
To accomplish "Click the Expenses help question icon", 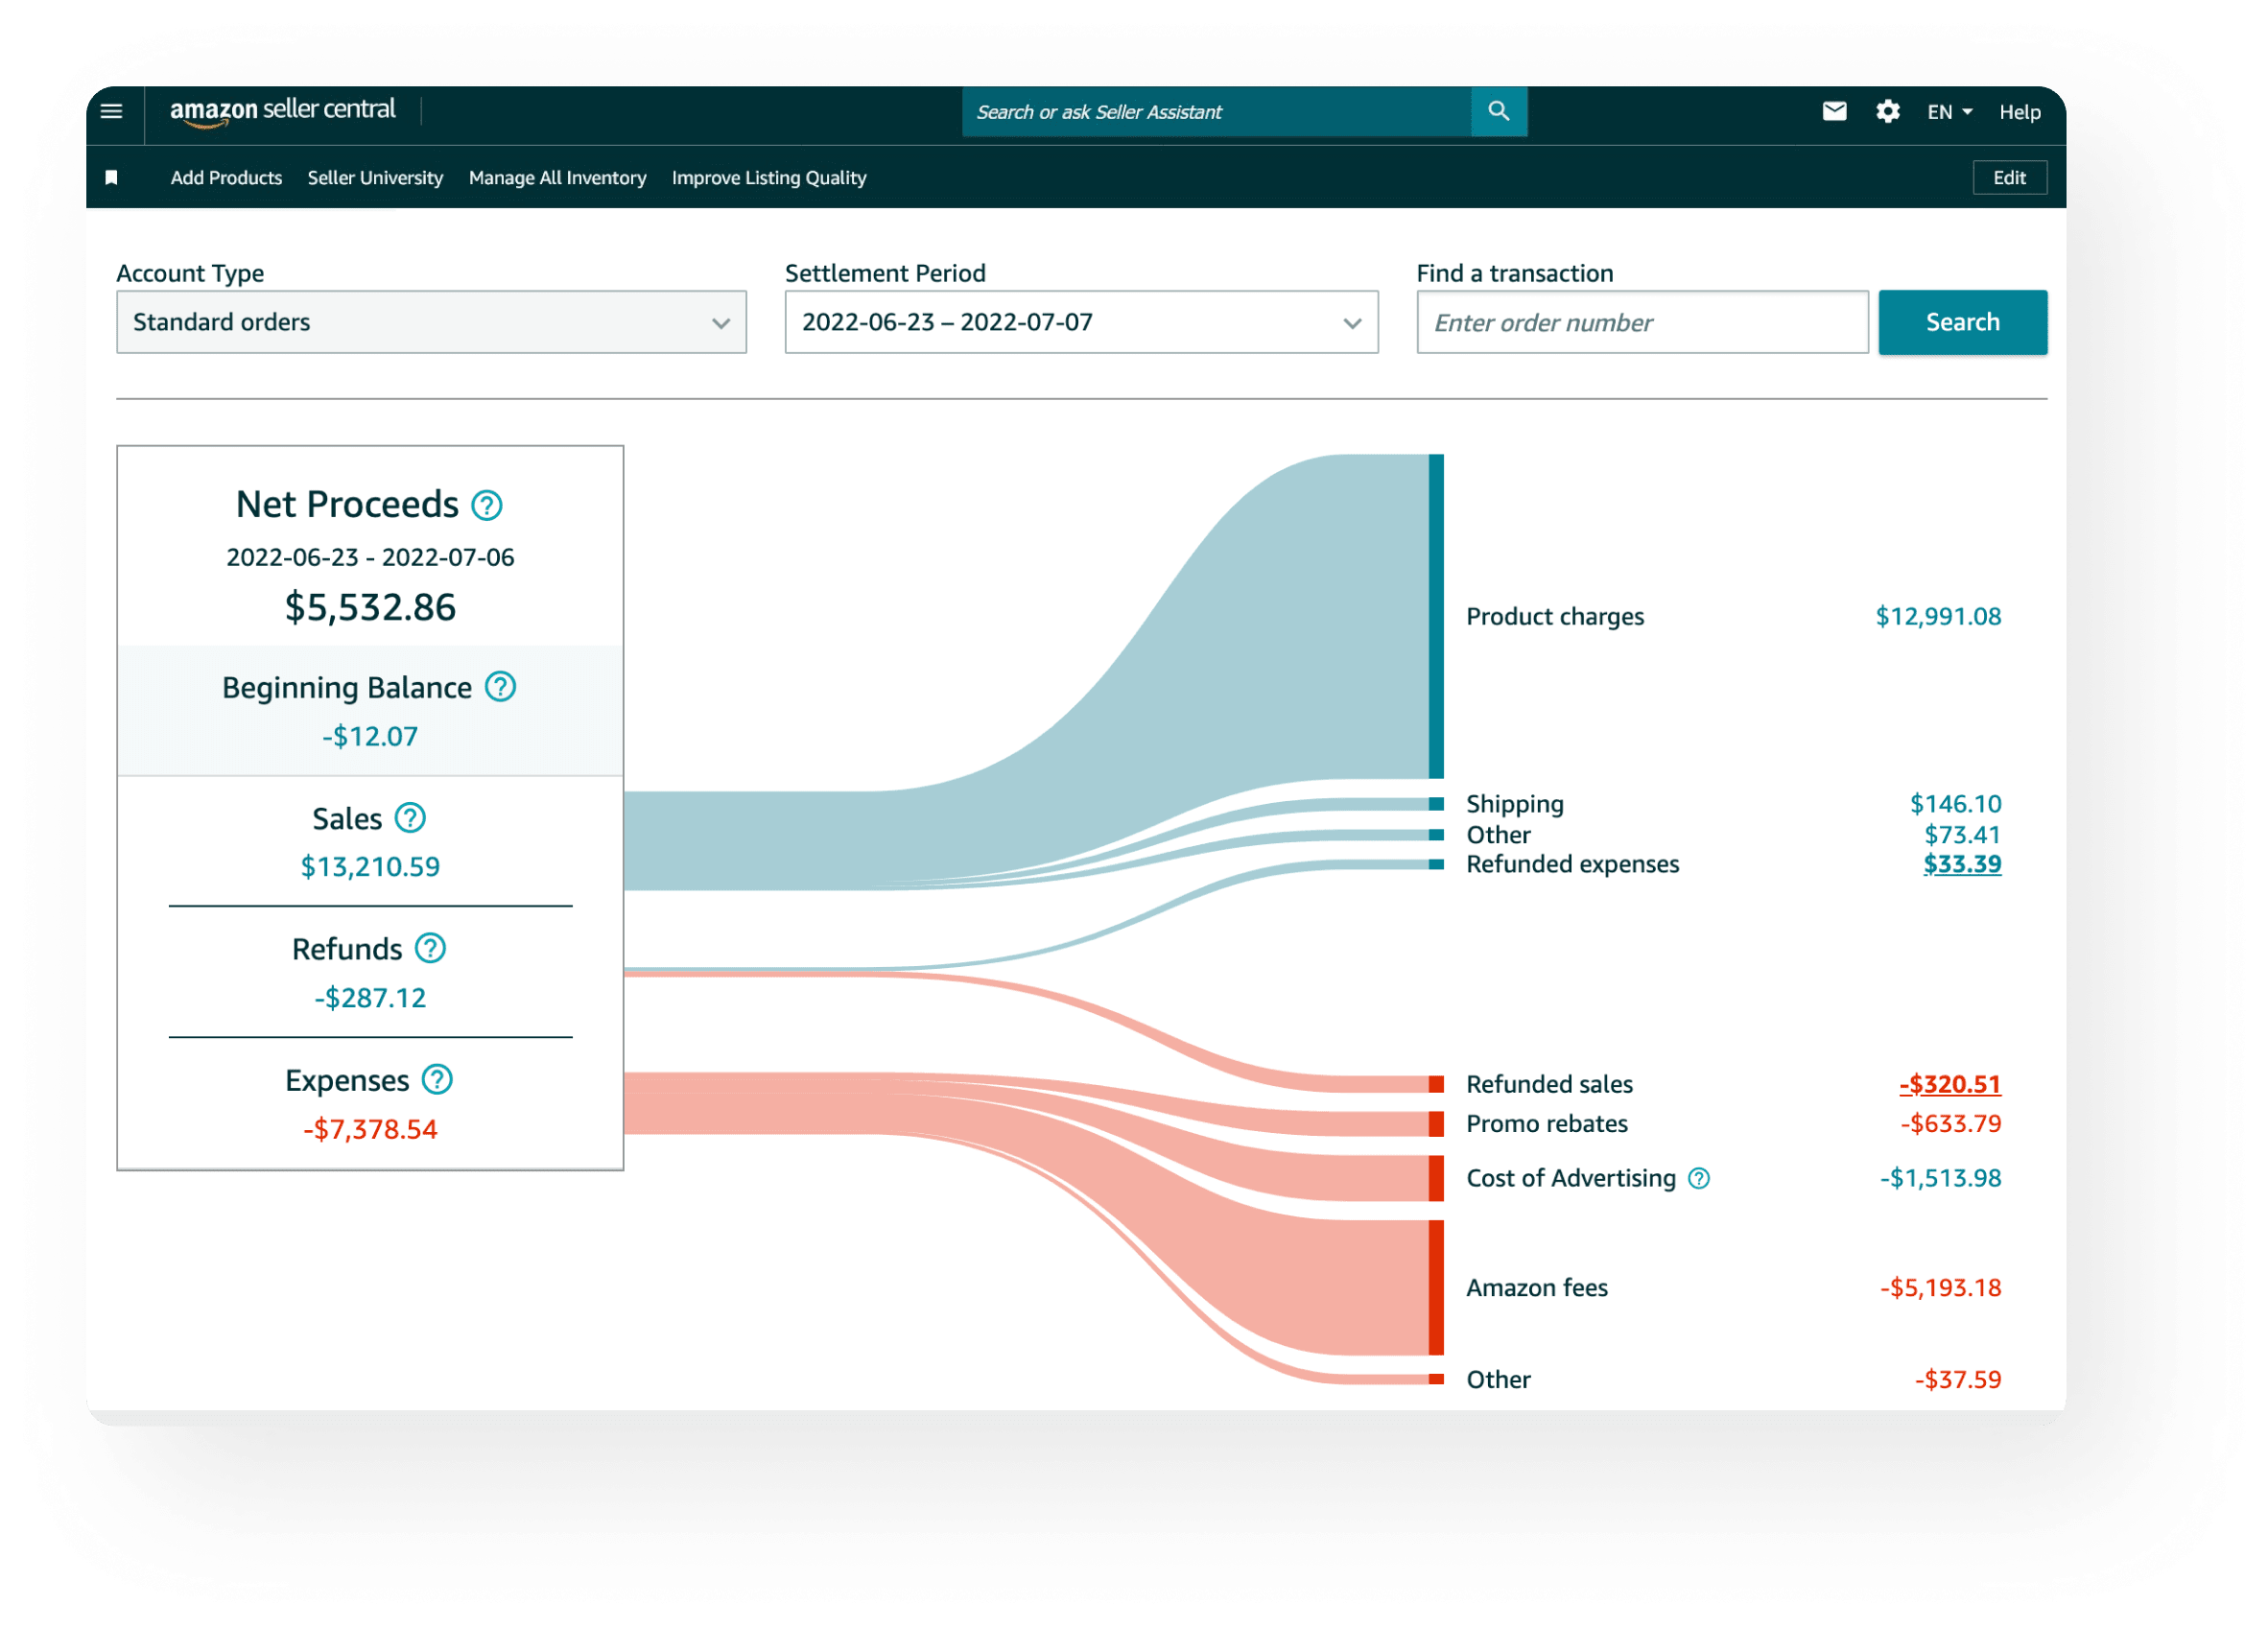I will [437, 1079].
